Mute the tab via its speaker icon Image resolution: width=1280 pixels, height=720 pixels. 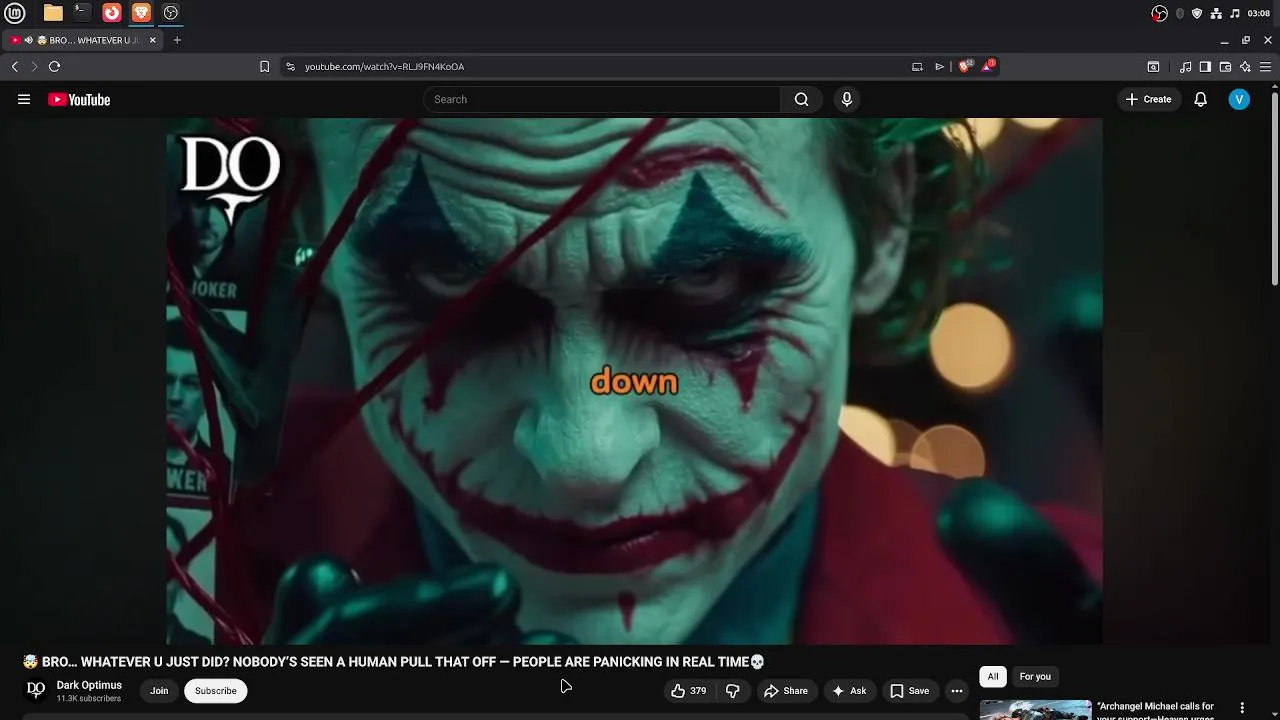29,40
